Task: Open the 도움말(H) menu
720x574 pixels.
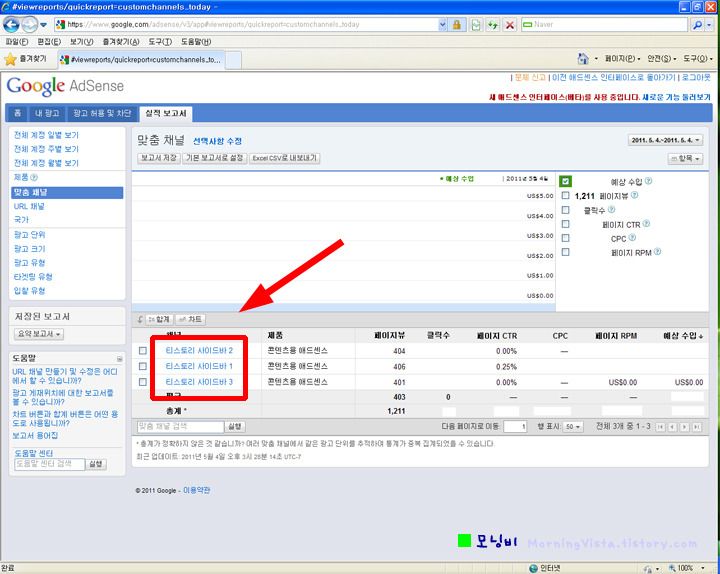Action: [196, 42]
